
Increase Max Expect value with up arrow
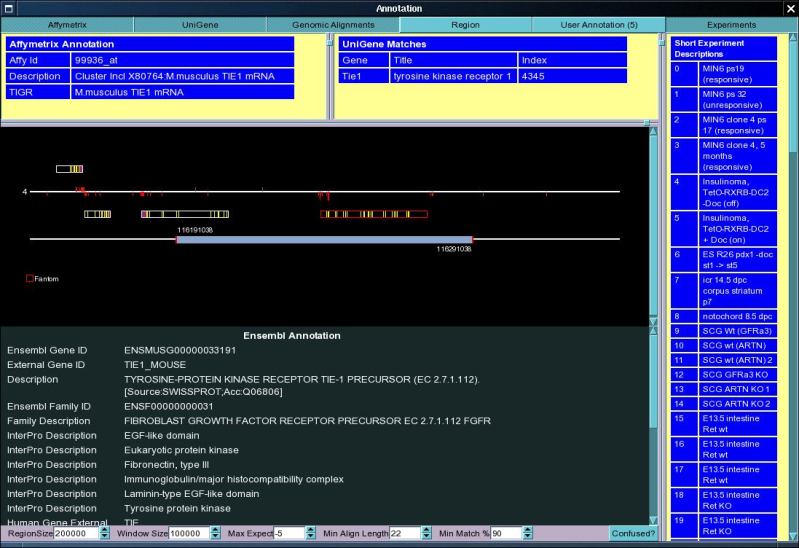point(308,530)
